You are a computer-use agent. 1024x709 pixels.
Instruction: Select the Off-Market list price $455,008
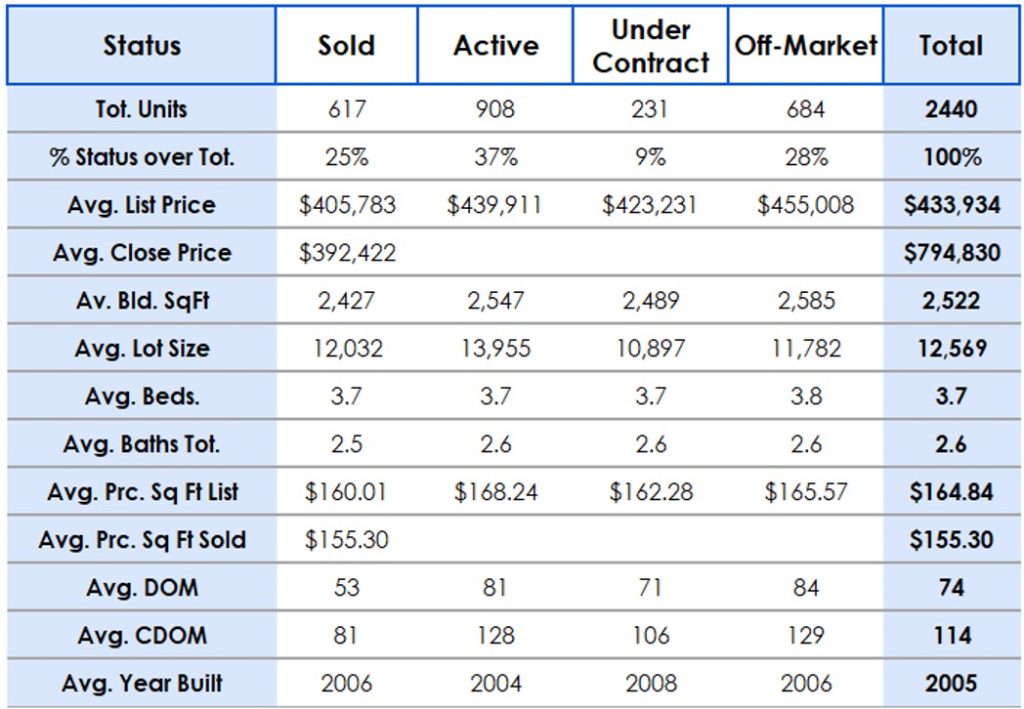pos(806,205)
